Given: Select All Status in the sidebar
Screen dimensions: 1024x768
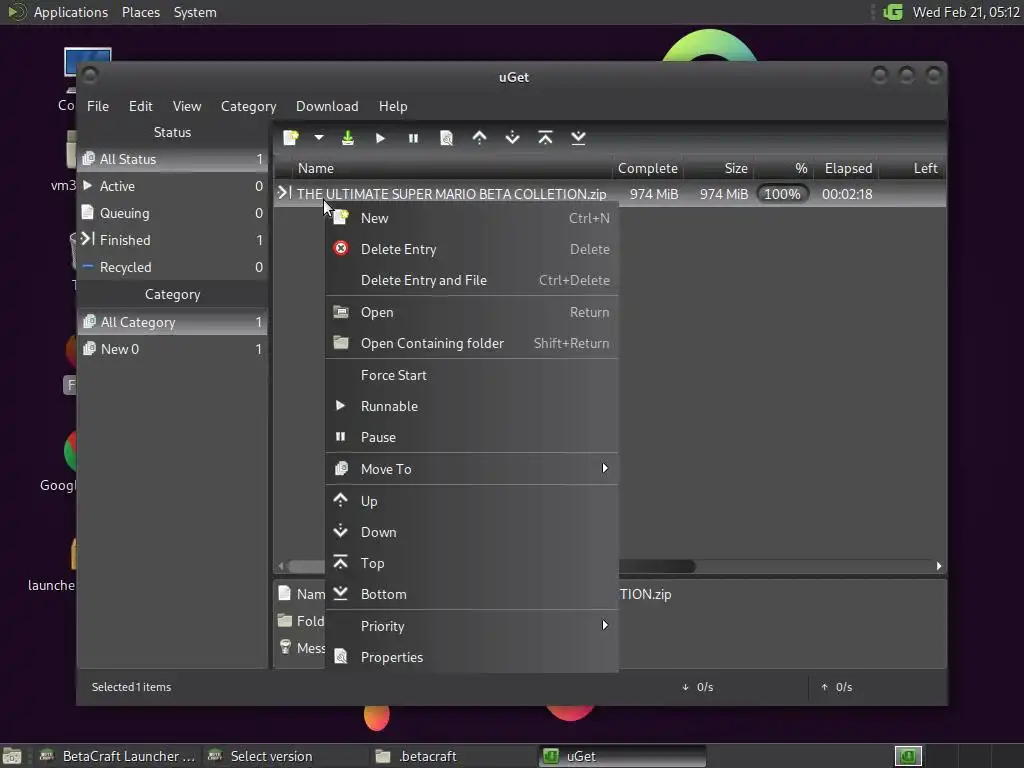Looking at the screenshot, I should pyautogui.click(x=172, y=159).
